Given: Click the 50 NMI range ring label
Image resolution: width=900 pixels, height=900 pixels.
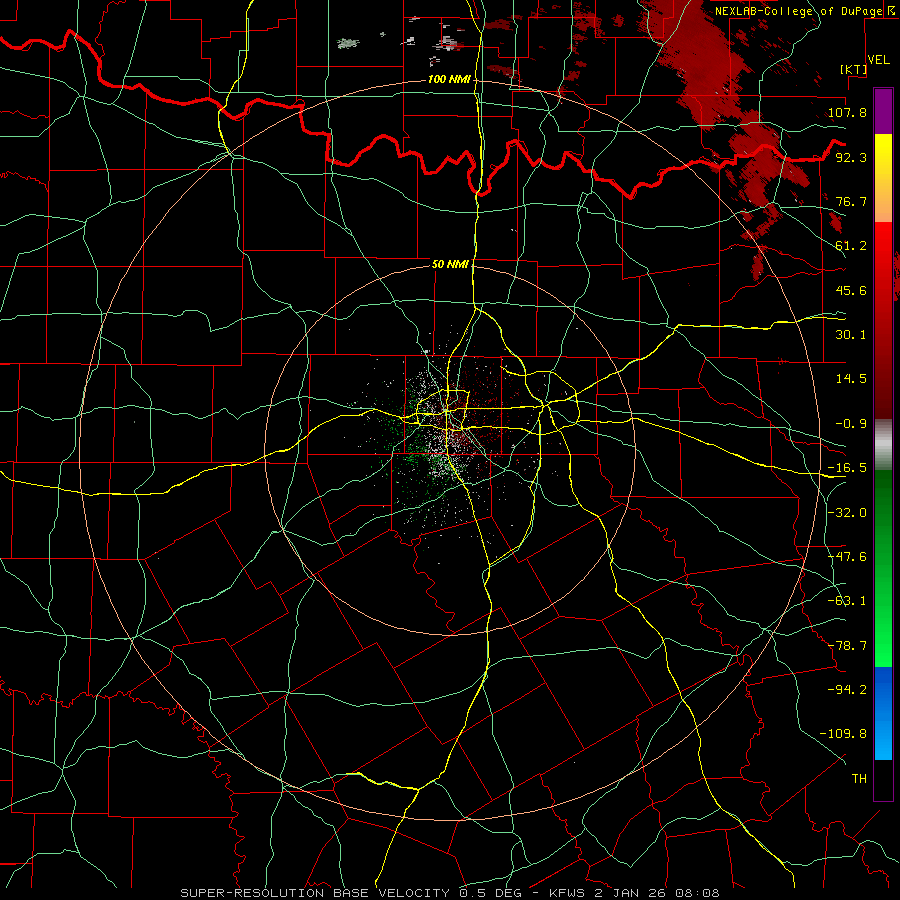Looking at the screenshot, I should click(x=450, y=264).
